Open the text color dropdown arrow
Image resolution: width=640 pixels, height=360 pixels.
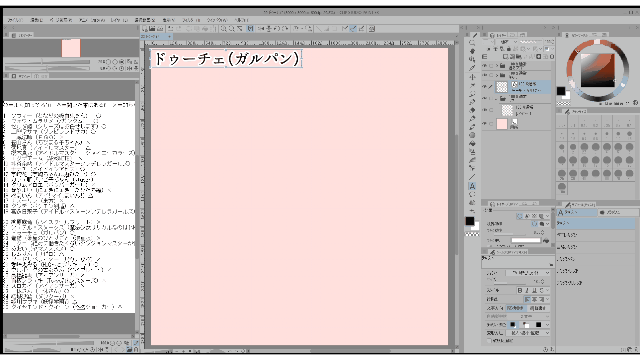pyautogui.click(x=547, y=324)
